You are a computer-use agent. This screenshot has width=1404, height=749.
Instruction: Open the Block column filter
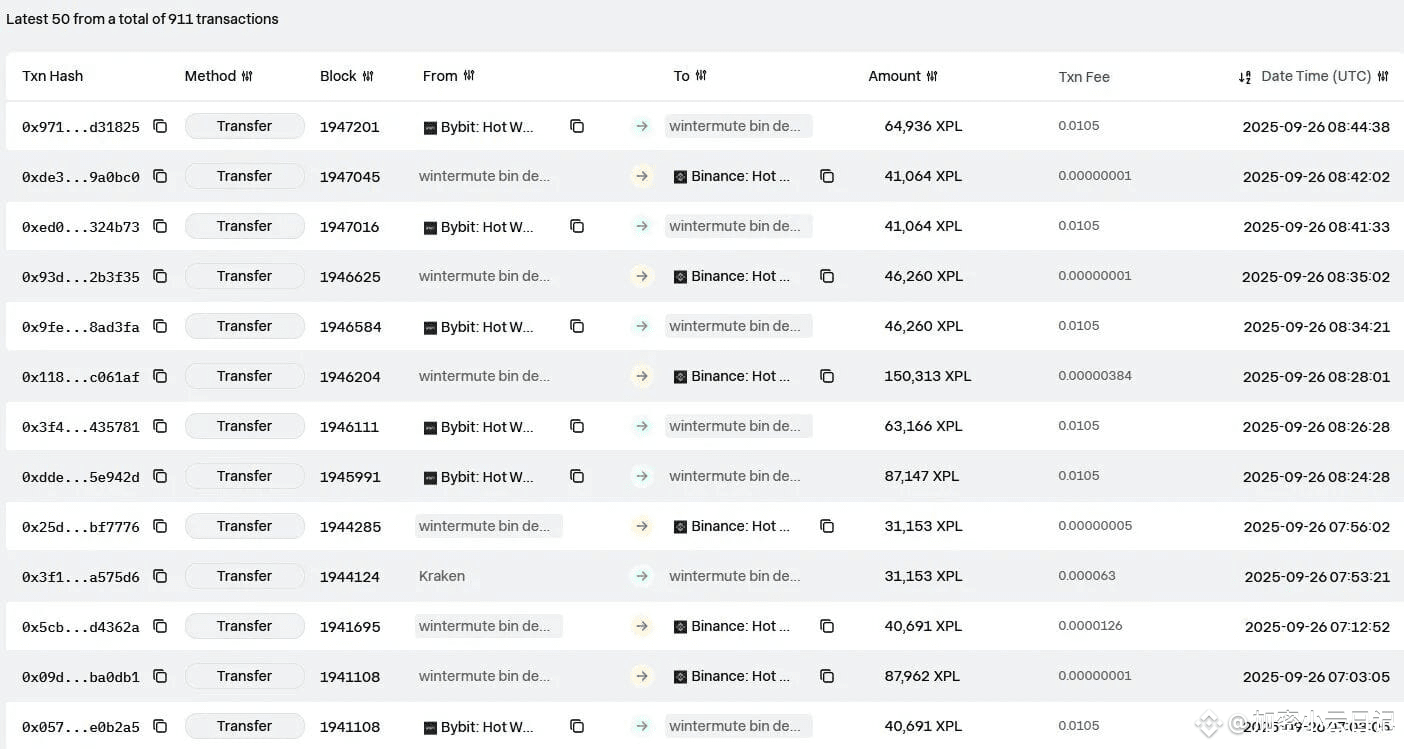pyautogui.click(x=368, y=76)
